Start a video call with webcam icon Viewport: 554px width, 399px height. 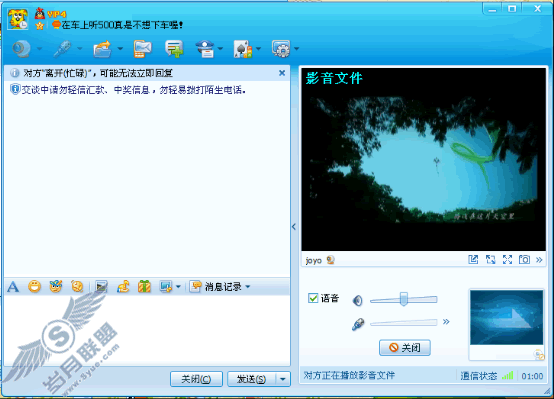point(22,49)
